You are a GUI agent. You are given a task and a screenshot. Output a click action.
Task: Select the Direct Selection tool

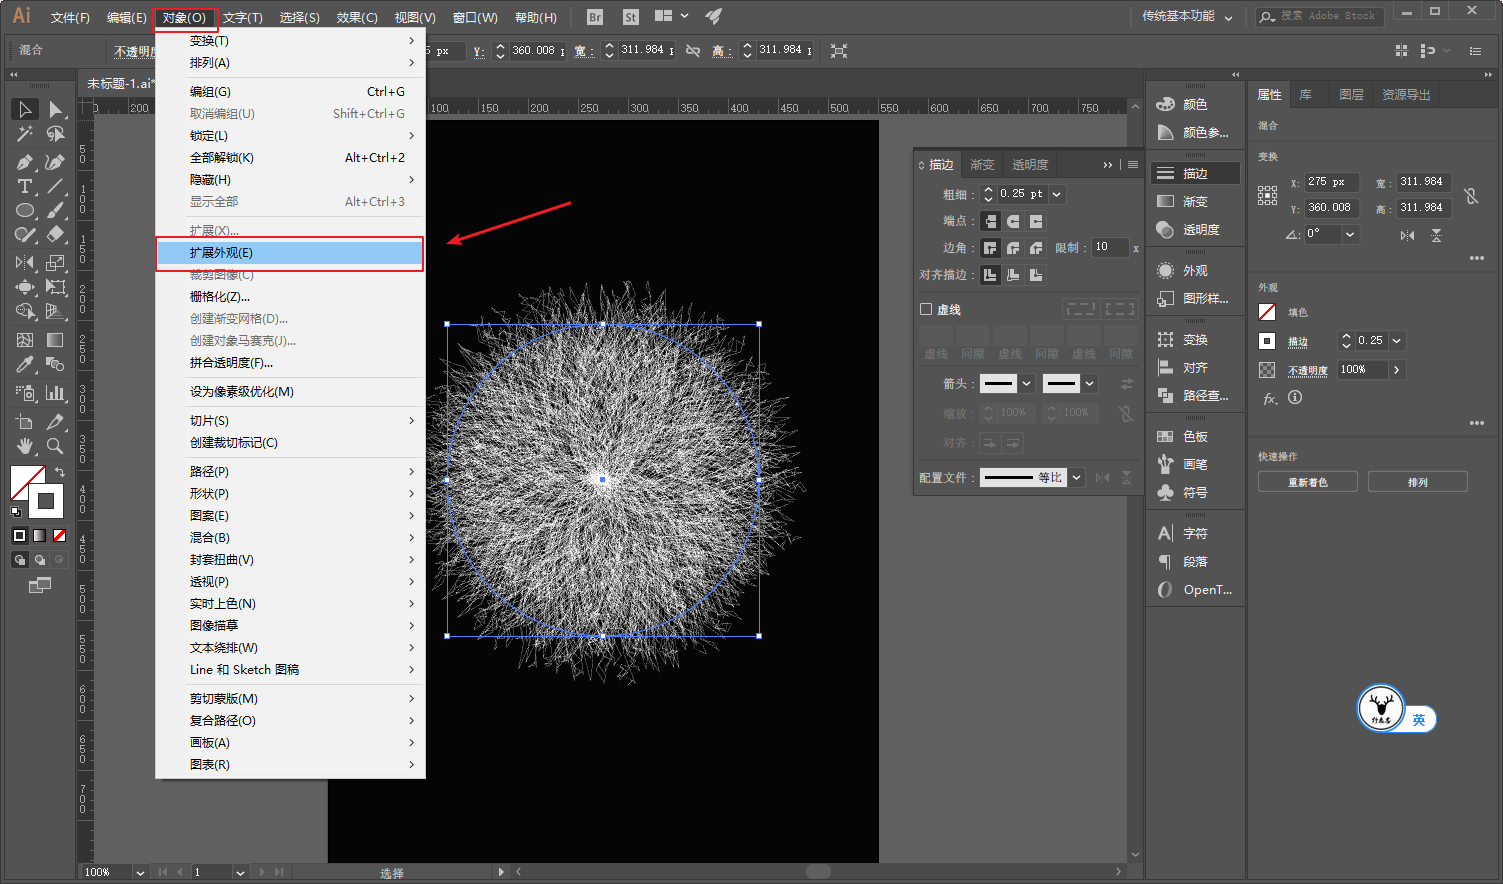click(x=55, y=109)
